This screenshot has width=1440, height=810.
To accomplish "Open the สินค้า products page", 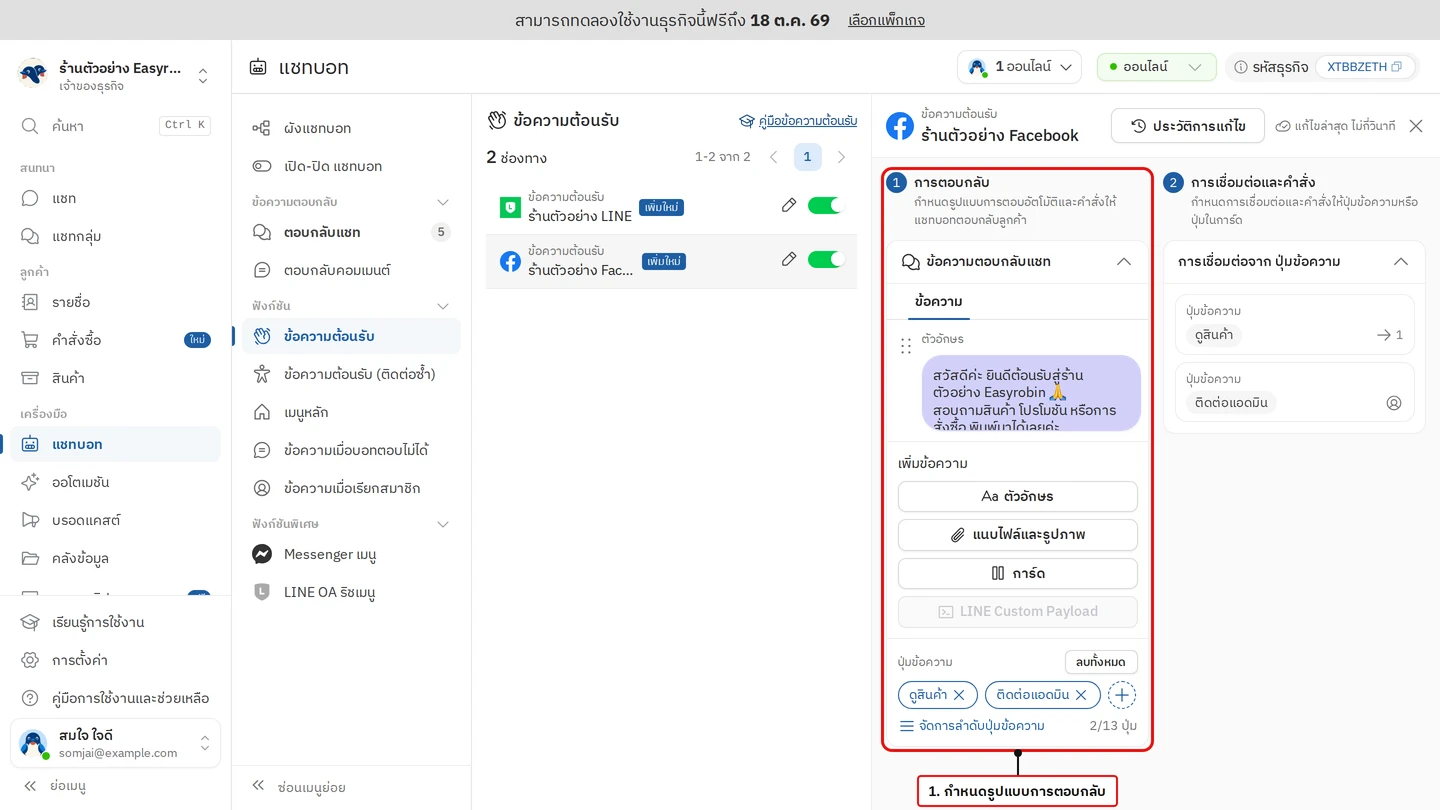I will tap(115, 378).
